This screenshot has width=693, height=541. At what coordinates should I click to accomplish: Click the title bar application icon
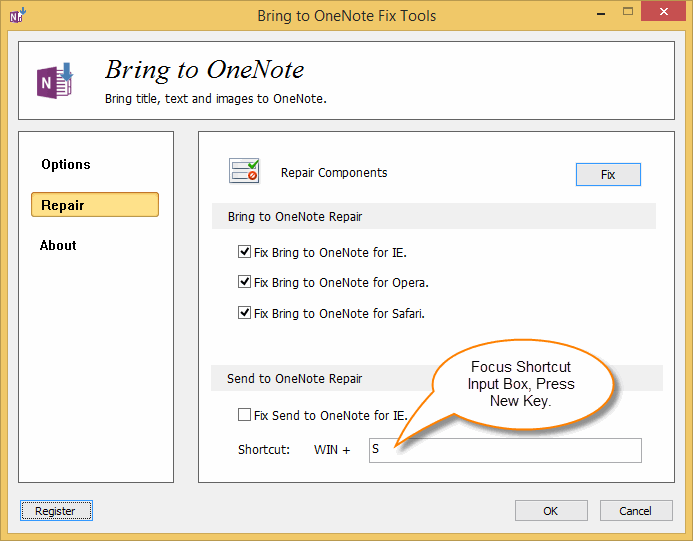click(17, 15)
